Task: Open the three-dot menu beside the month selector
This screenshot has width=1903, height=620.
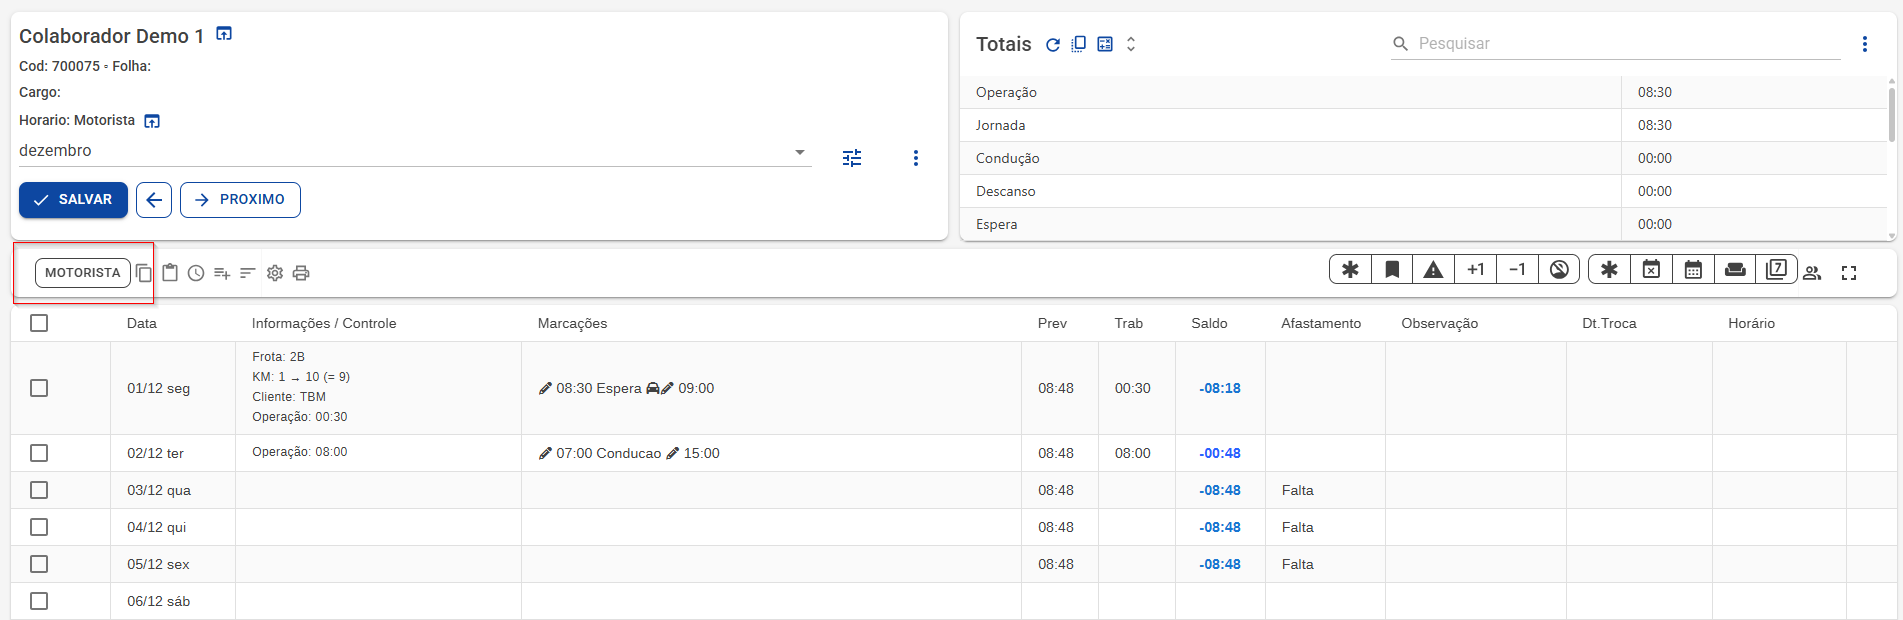Action: 916,158
